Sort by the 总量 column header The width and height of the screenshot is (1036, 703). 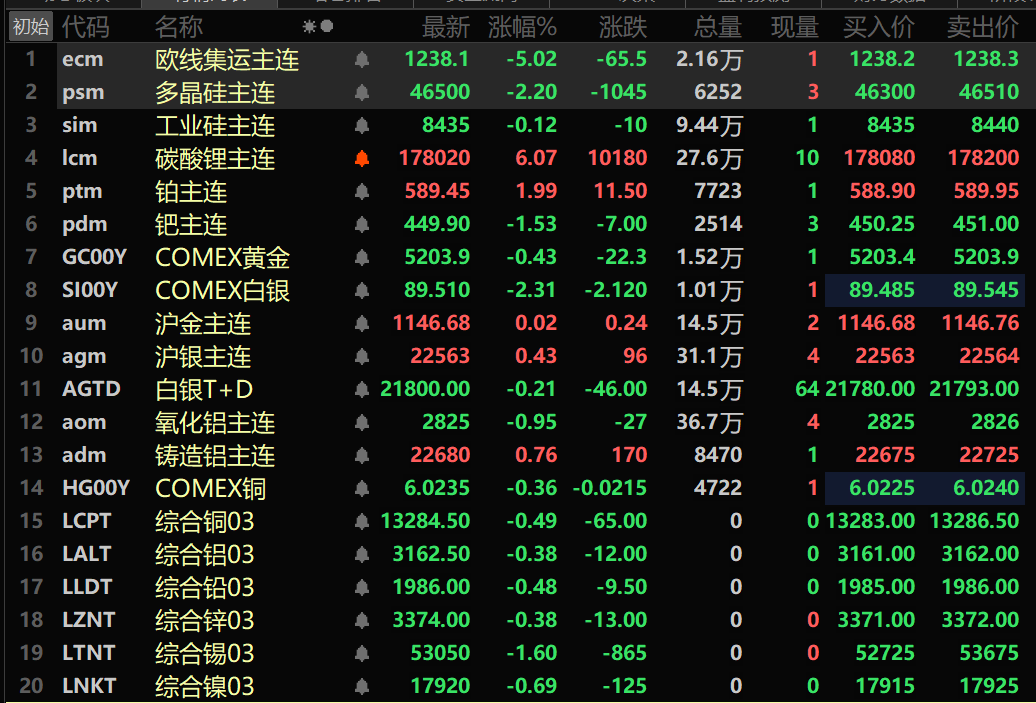[x=718, y=27]
